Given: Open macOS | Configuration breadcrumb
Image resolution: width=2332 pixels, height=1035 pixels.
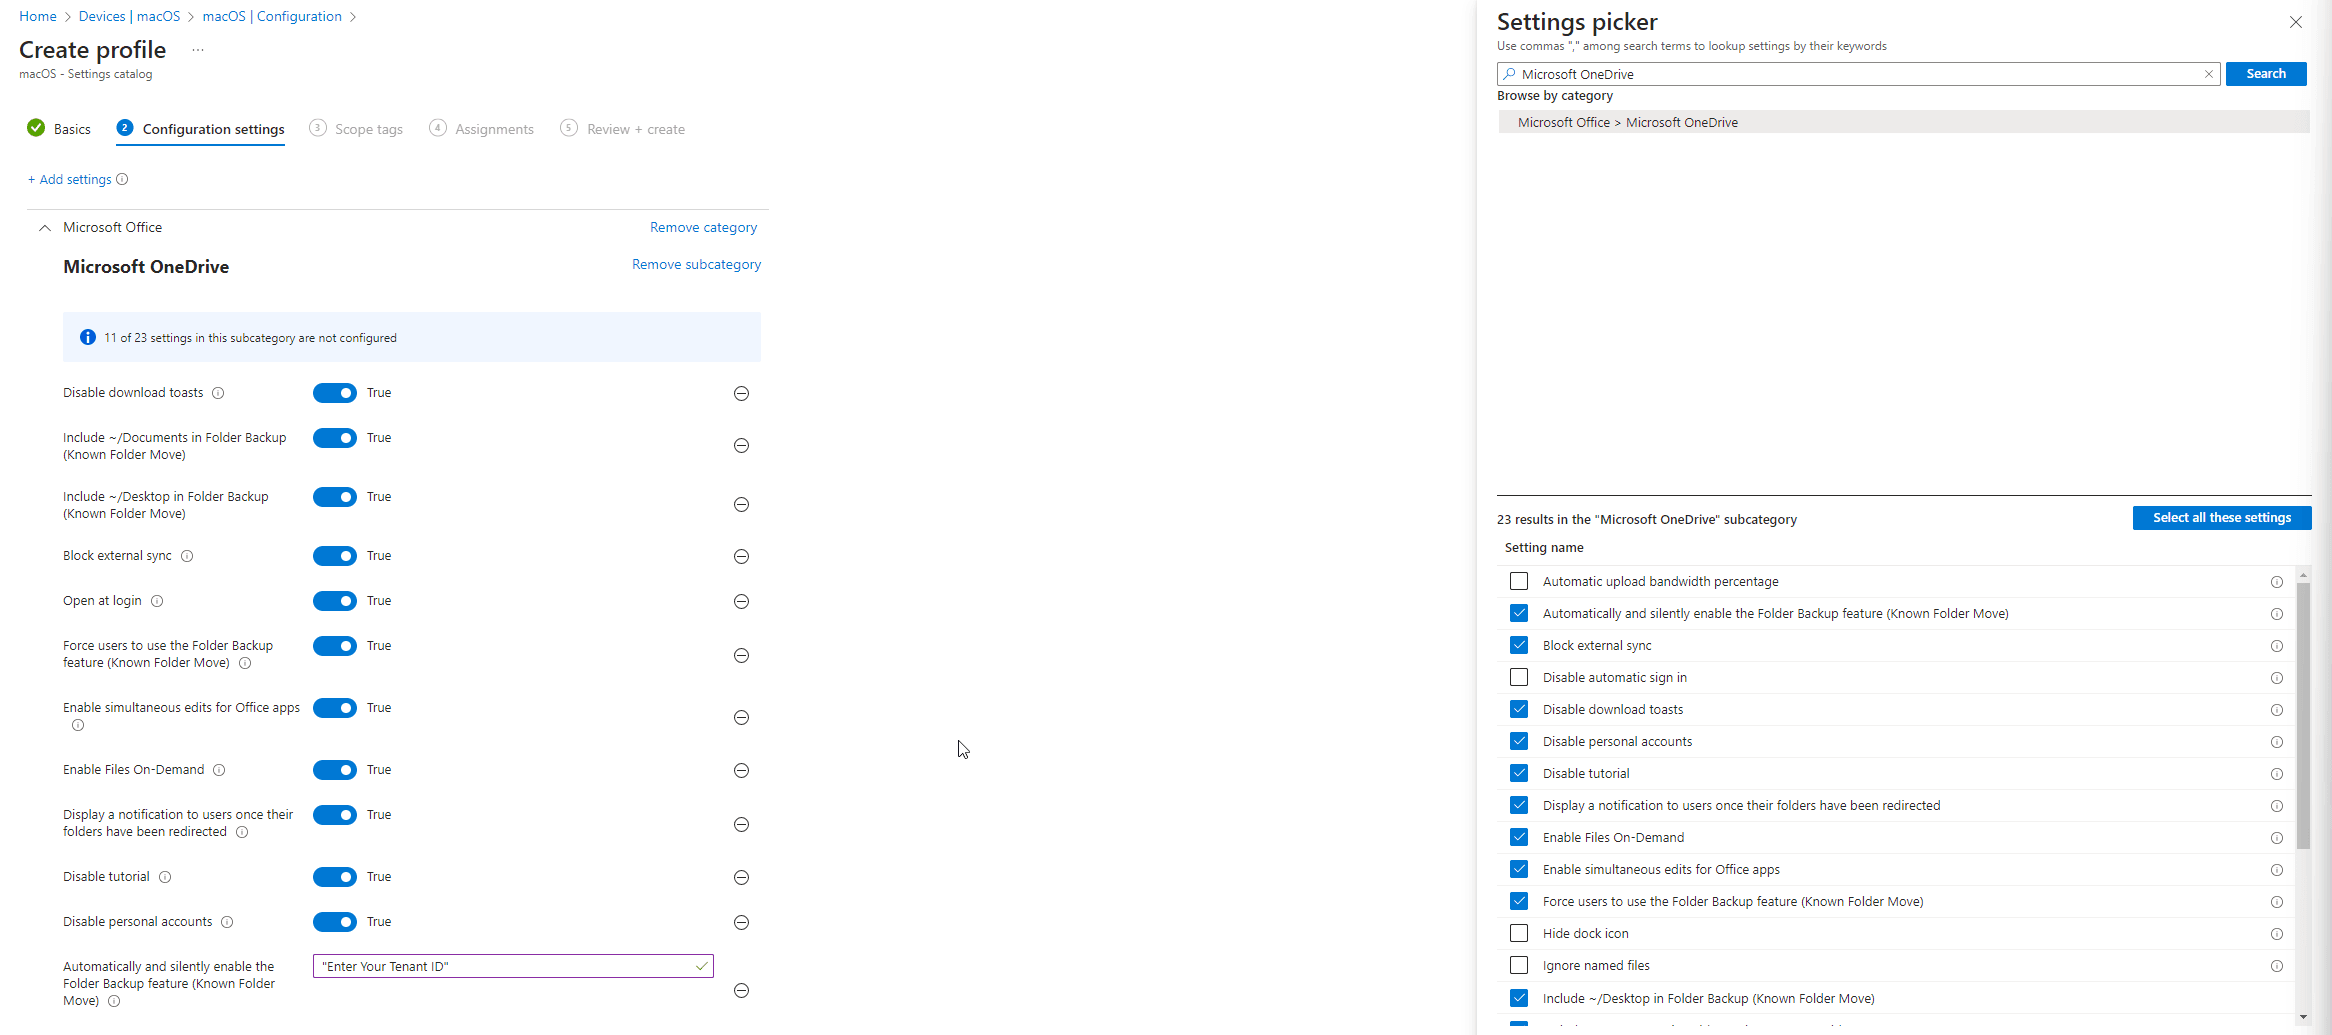Looking at the screenshot, I should pos(272,16).
